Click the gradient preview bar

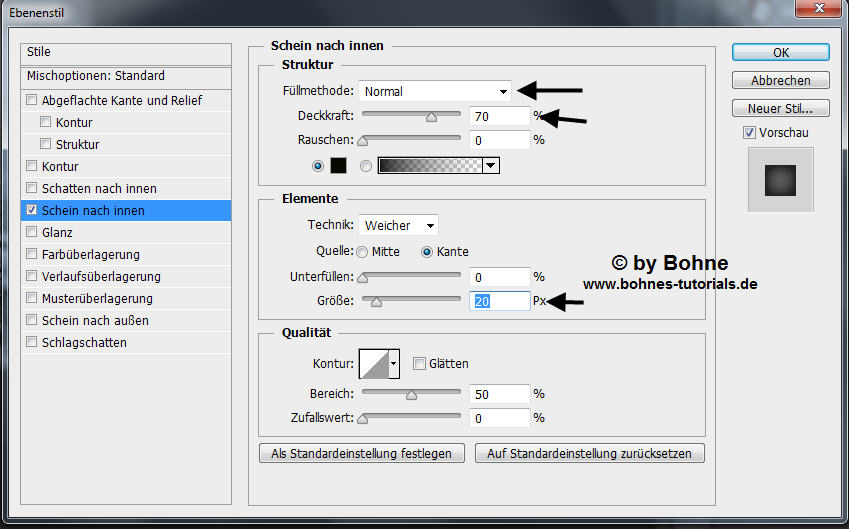(429, 166)
